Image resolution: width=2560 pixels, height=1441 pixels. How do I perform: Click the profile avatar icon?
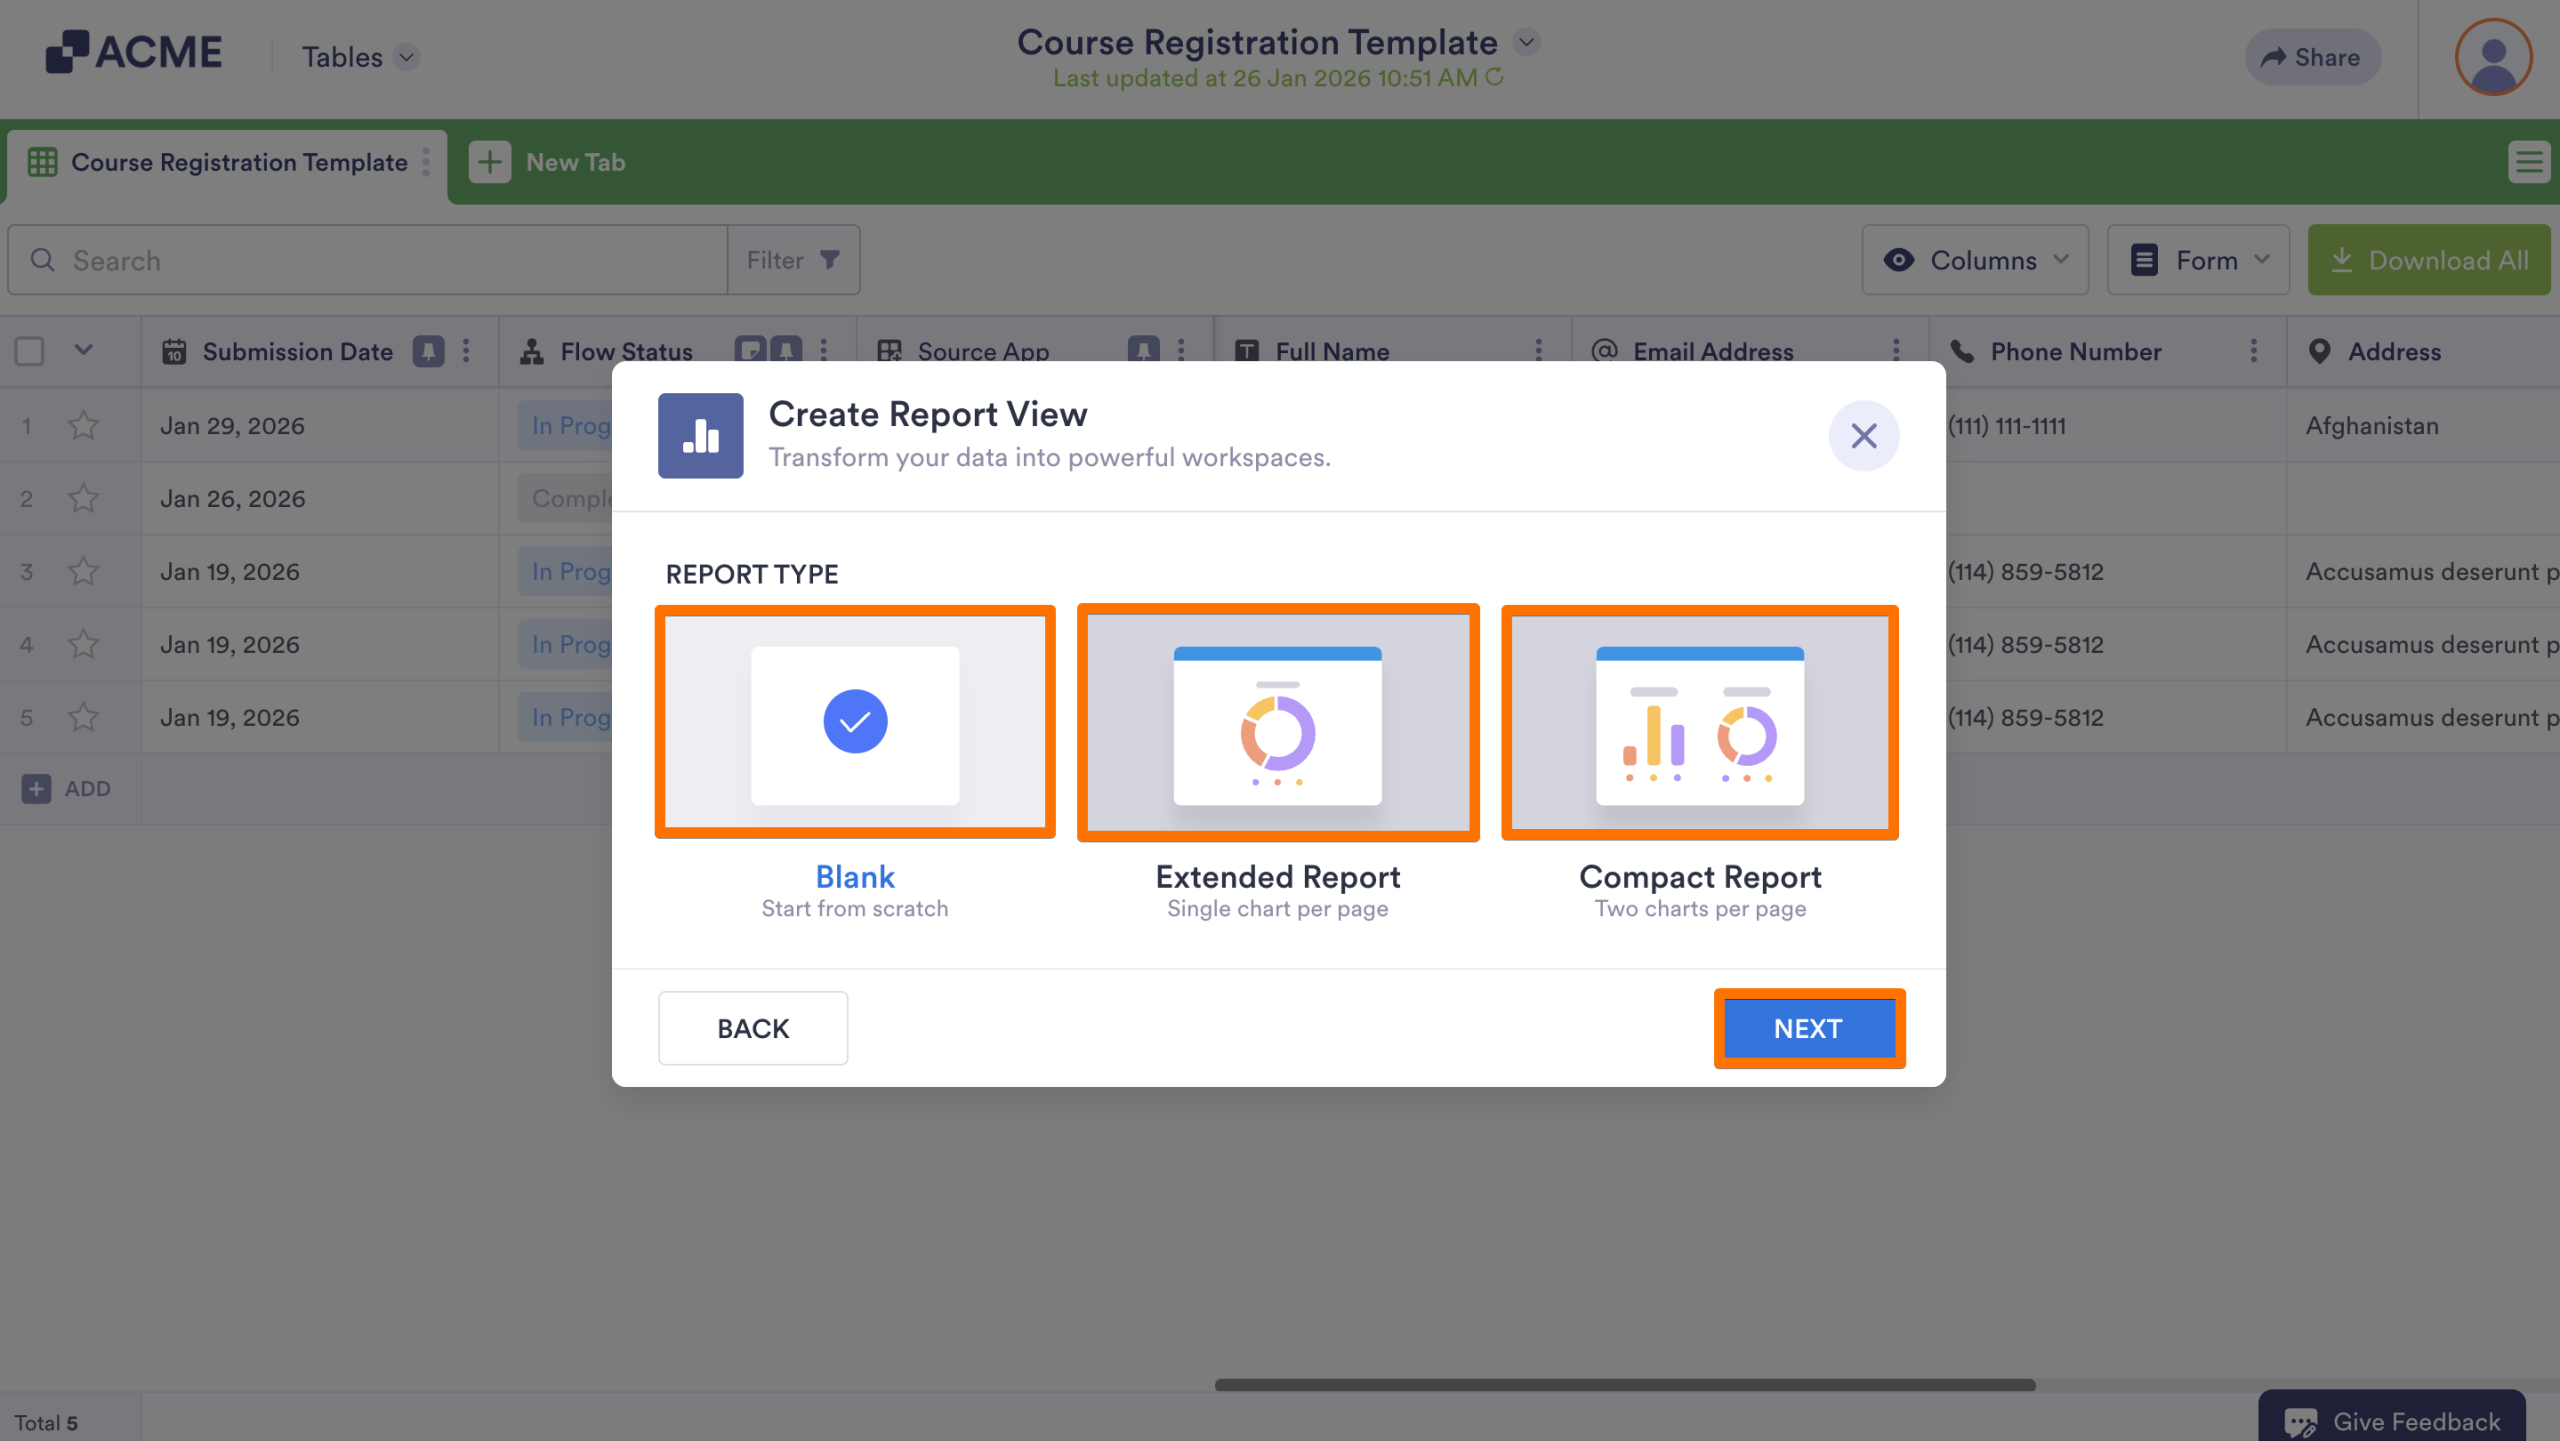click(2493, 57)
